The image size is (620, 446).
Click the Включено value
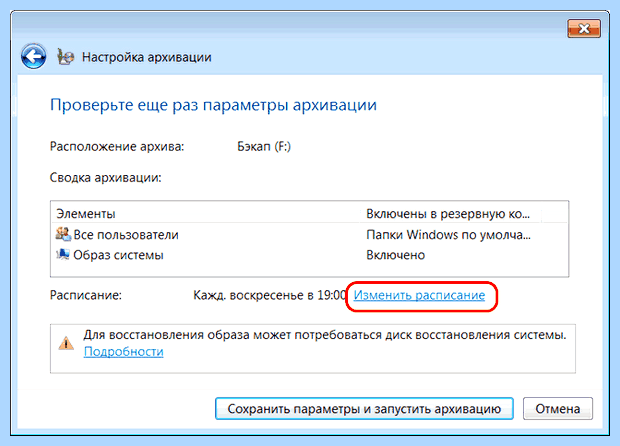click(x=395, y=255)
